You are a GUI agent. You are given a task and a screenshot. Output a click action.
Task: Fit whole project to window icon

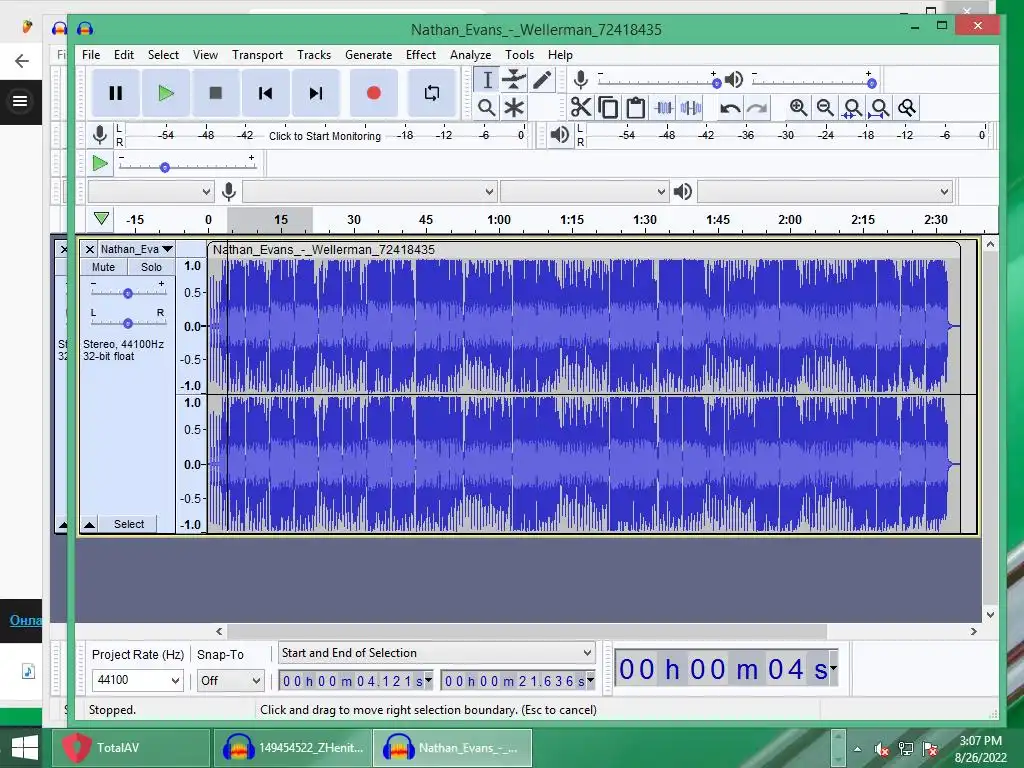pos(880,108)
